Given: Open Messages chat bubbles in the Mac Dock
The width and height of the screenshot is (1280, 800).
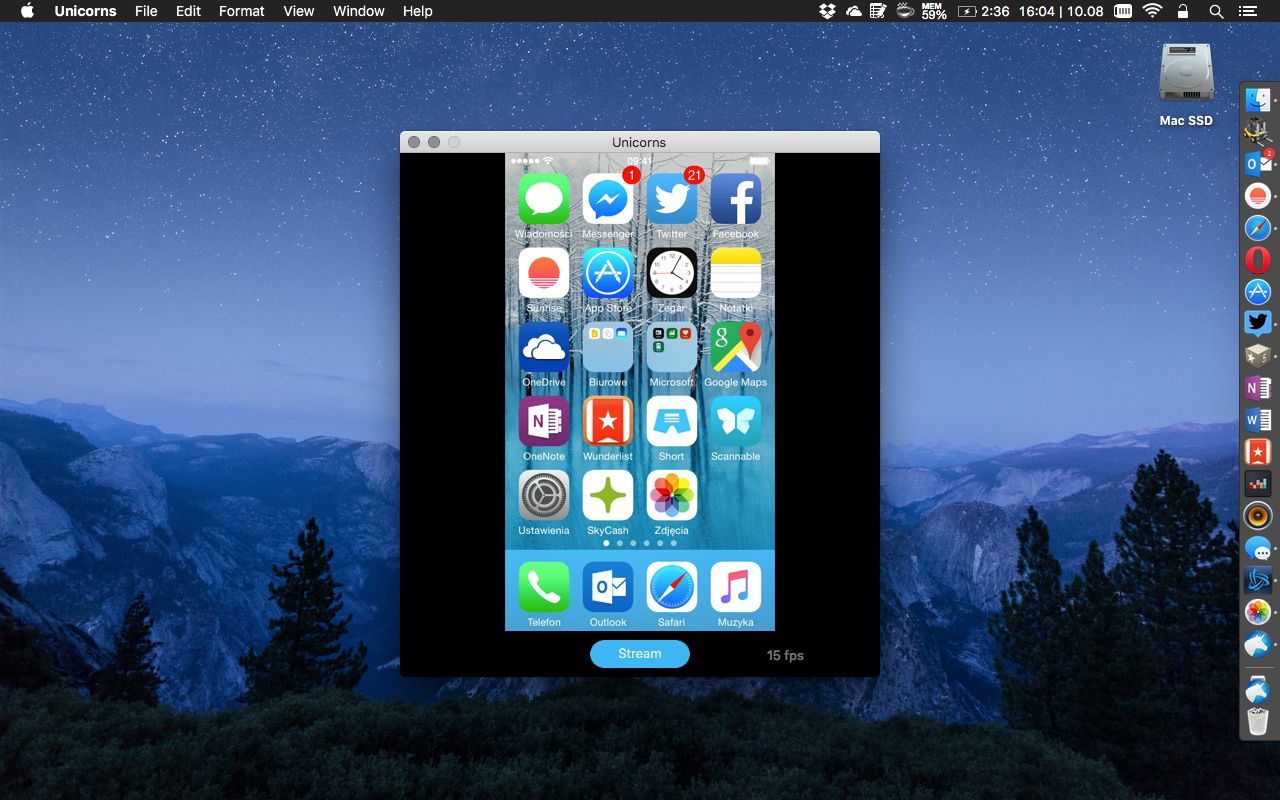Looking at the screenshot, I should [x=1257, y=547].
